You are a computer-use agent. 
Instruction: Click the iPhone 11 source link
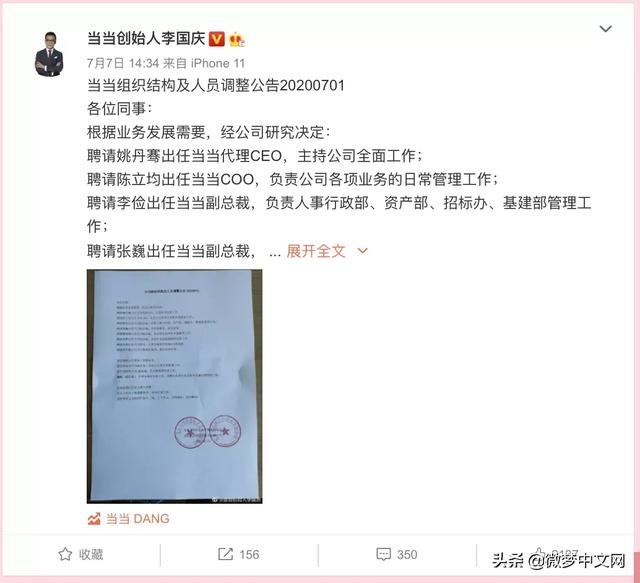point(218,63)
